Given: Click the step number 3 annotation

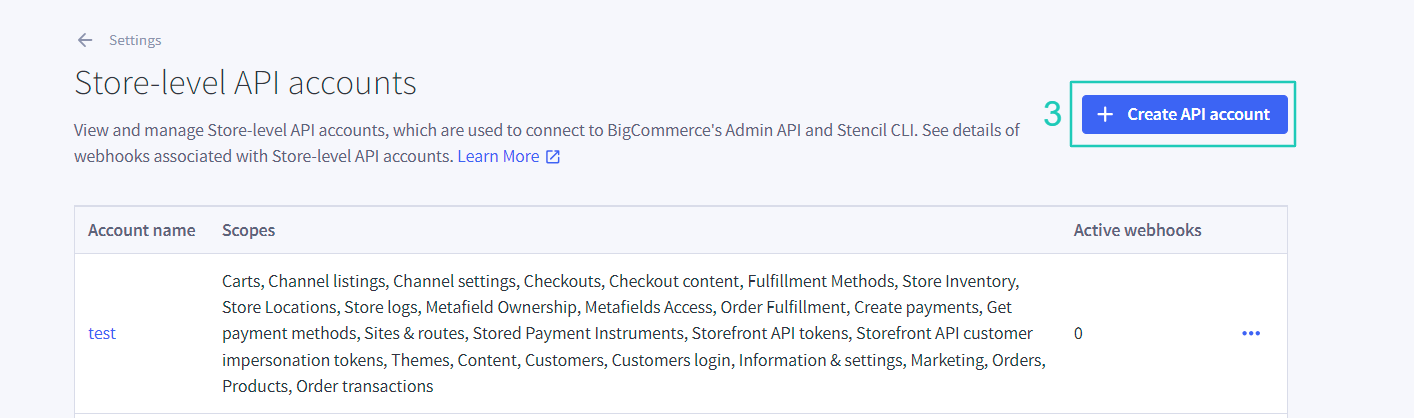Looking at the screenshot, I should (1052, 115).
